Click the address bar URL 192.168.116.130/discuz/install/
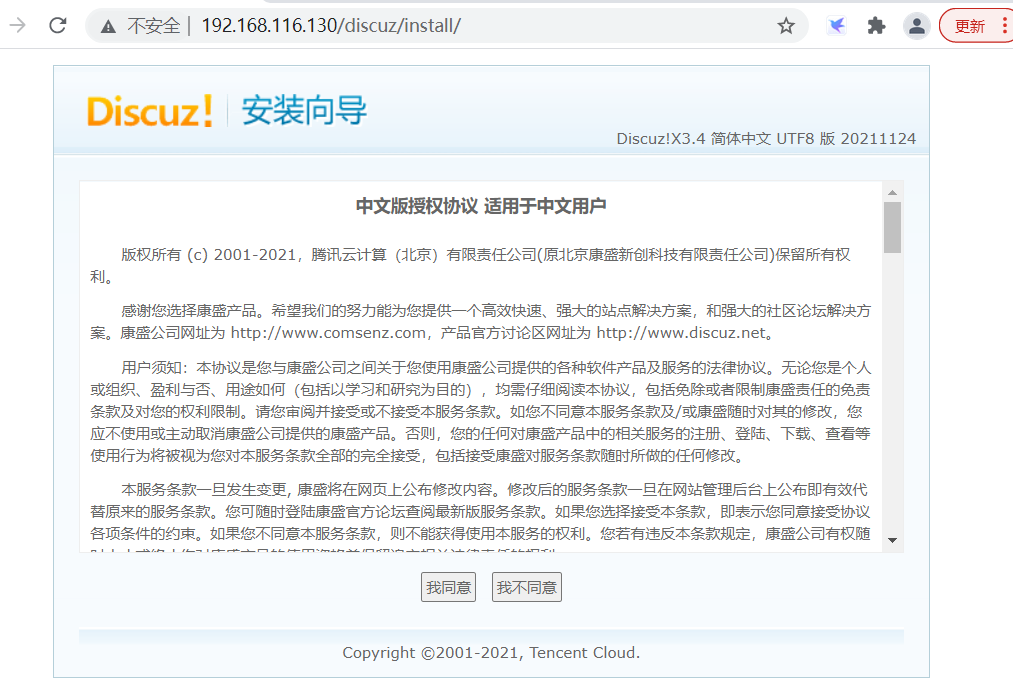The width and height of the screenshot is (1013, 683). click(331, 26)
